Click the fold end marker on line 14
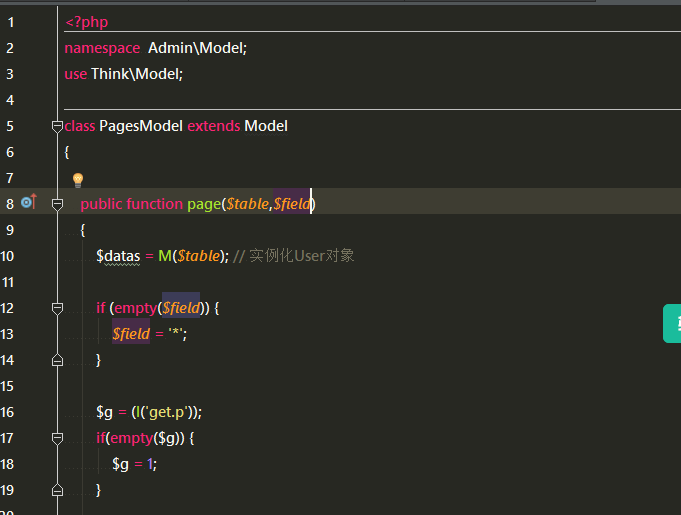The height and width of the screenshot is (515, 681). pyautogui.click(x=57, y=360)
